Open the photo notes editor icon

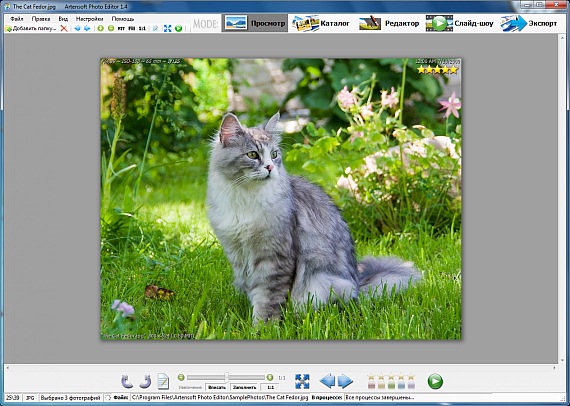click(x=163, y=381)
